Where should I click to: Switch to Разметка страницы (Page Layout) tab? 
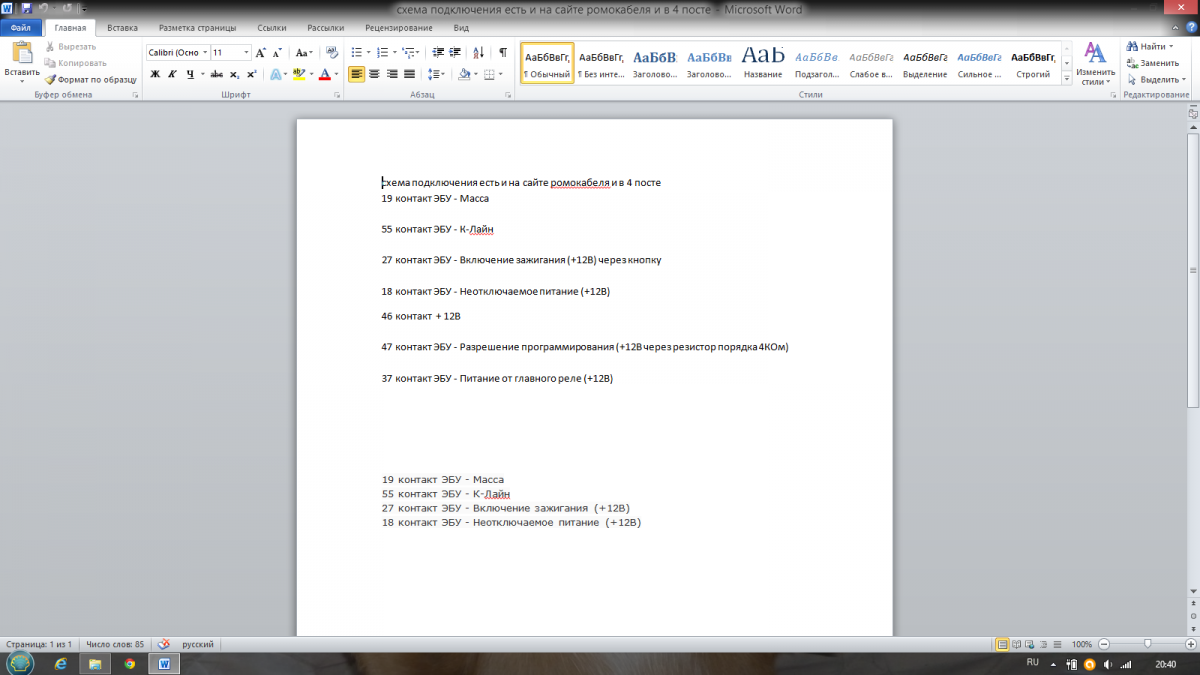196,28
